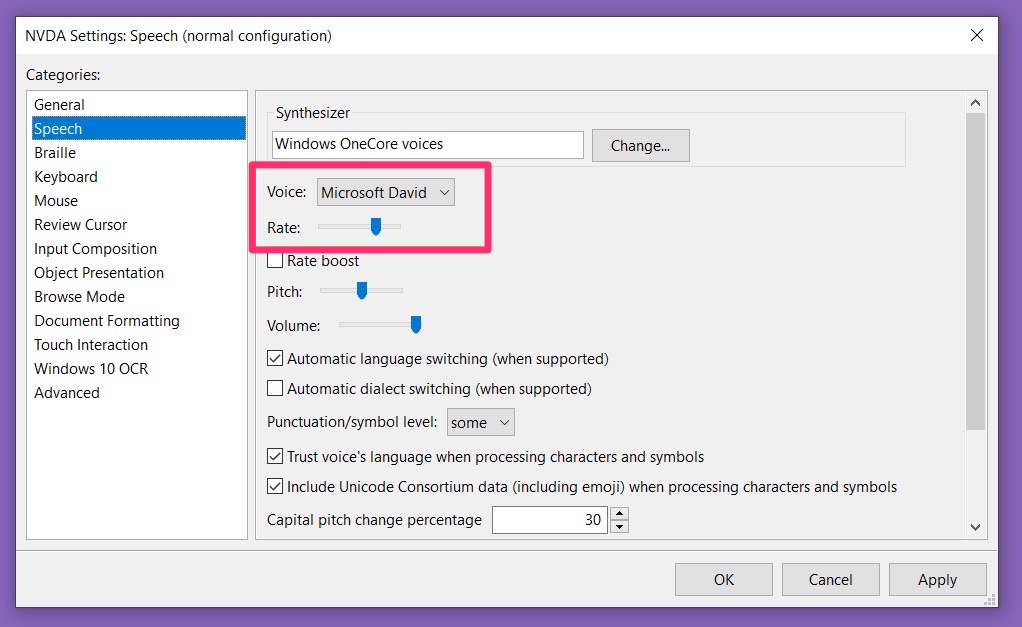Screen dimensions: 1022x627
Task: Click the Change button for synthesizer
Action: [x=640, y=145]
